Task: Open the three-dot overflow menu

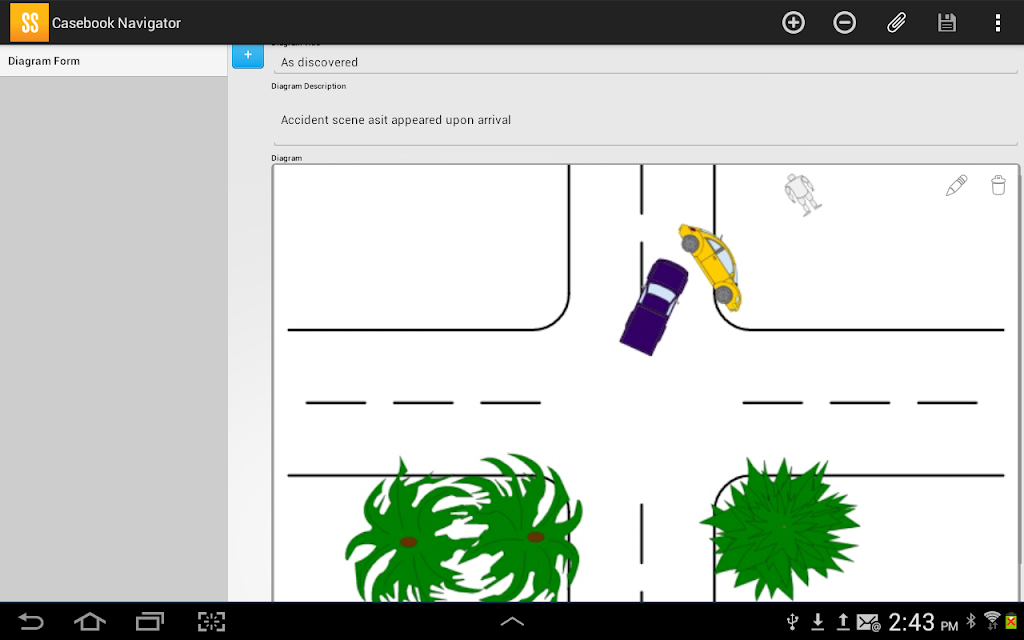Action: tap(997, 22)
